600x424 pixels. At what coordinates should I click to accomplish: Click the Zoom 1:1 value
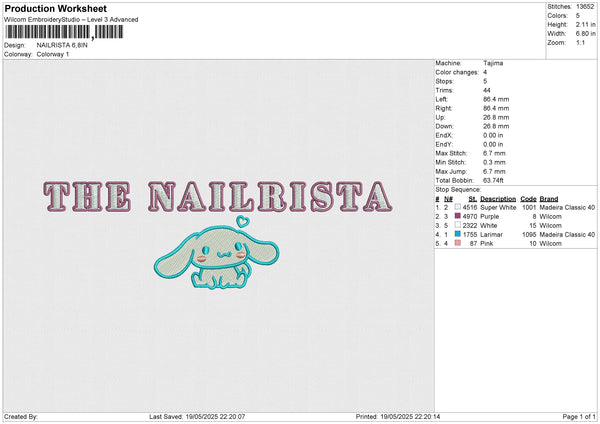(x=580, y=42)
